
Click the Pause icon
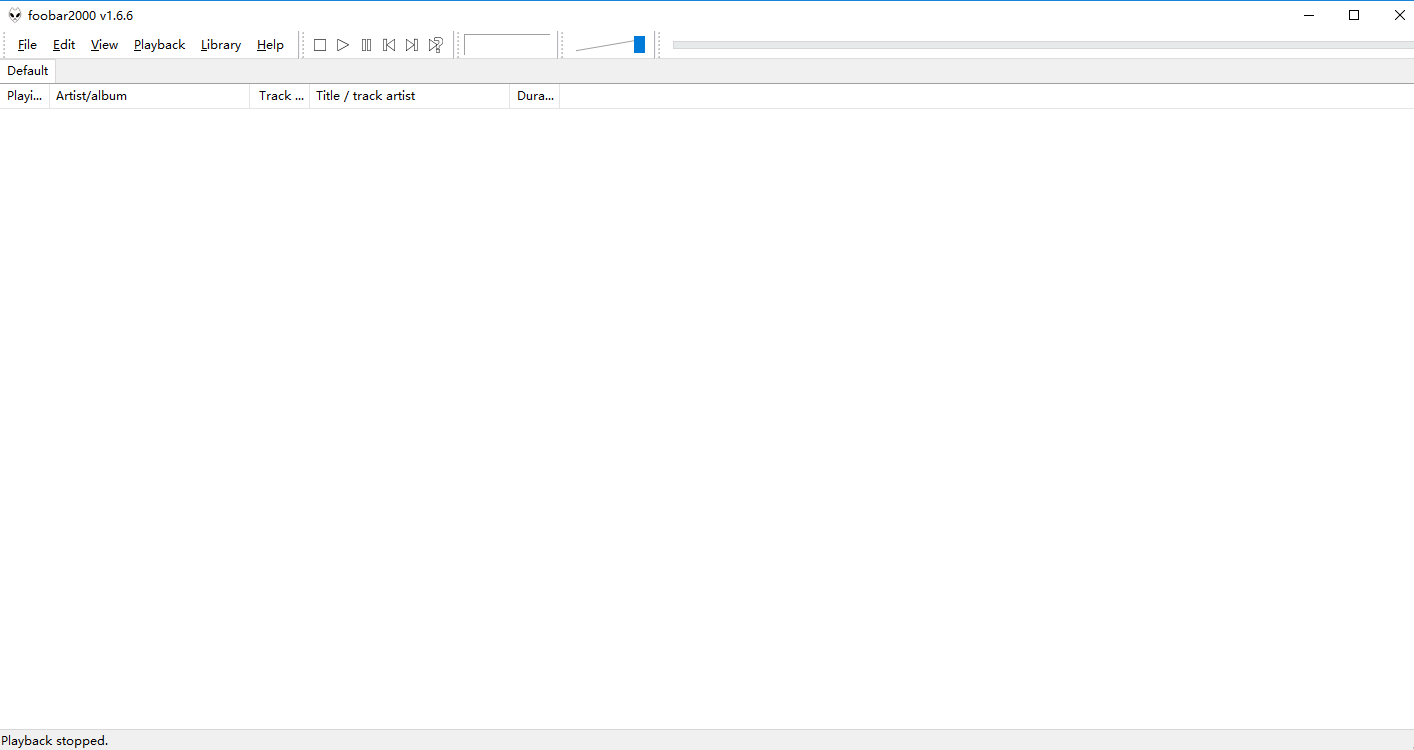(x=366, y=44)
